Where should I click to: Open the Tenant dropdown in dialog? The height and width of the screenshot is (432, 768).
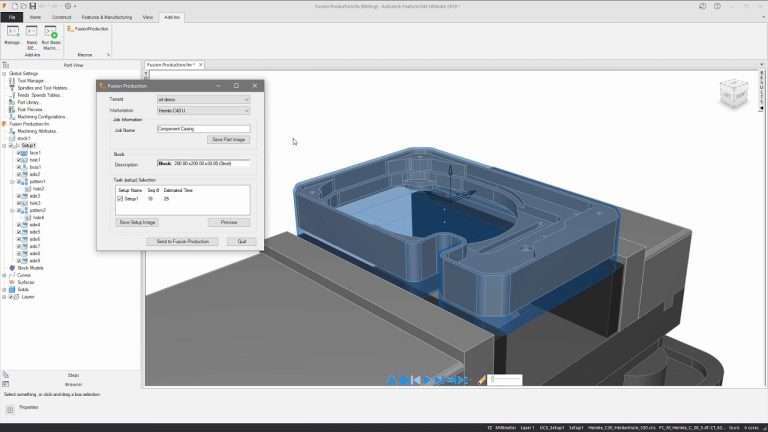(203, 99)
